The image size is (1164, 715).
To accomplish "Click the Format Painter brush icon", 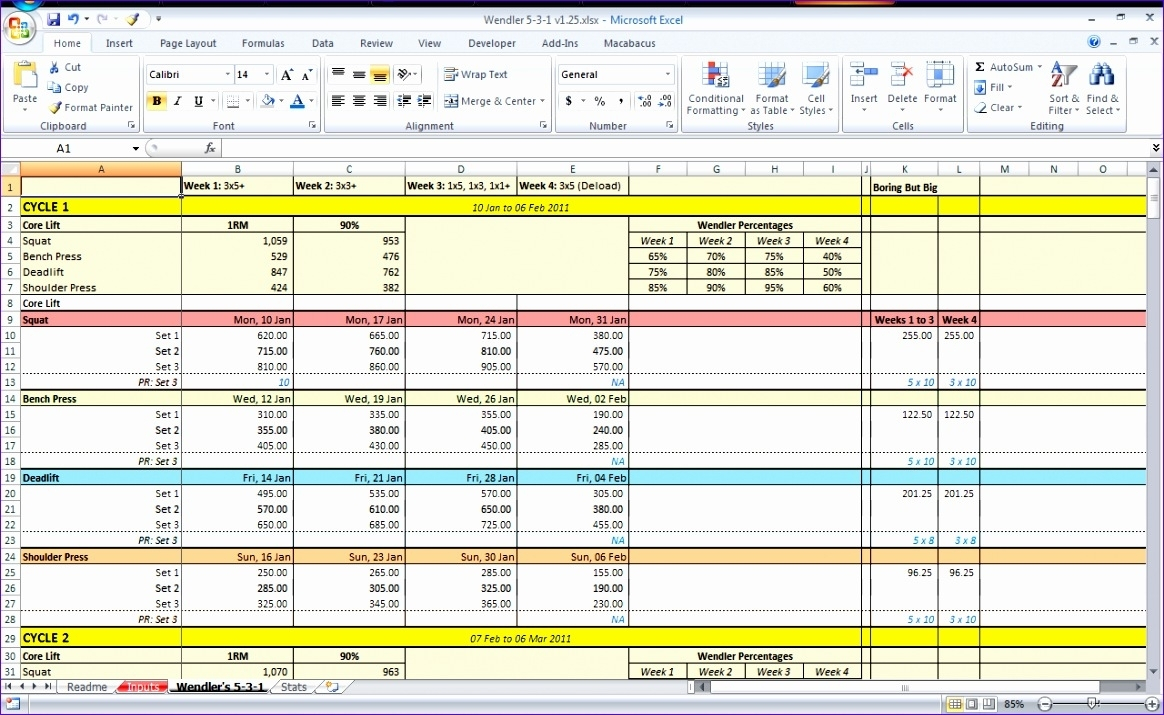I will [56, 108].
